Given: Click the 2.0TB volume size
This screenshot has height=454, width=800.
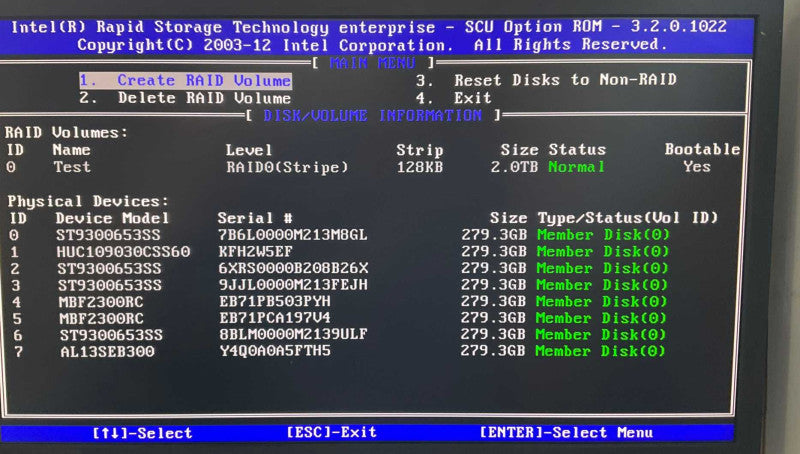Looking at the screenshot, I should (x=514, y=167).
